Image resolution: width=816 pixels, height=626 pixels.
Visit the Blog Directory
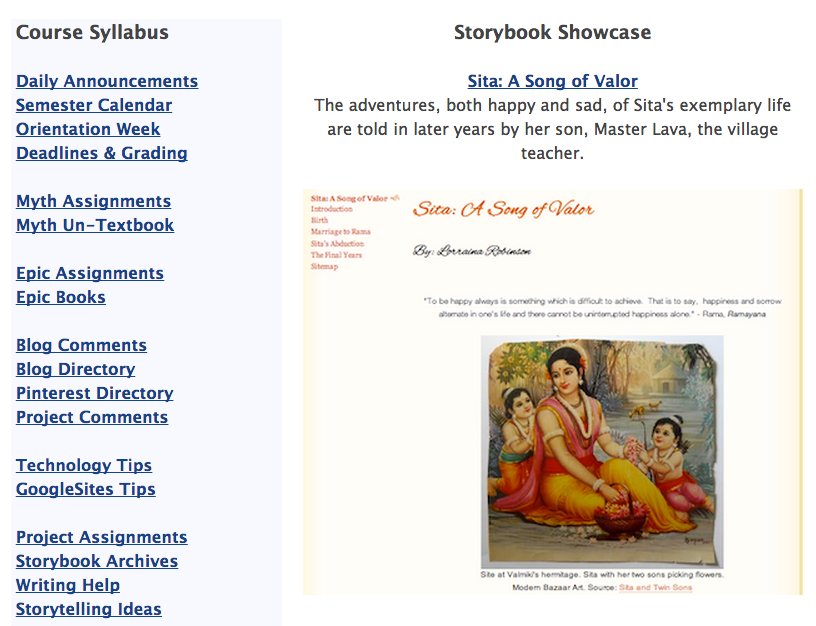pyautogui.click(x=74, y=369)
